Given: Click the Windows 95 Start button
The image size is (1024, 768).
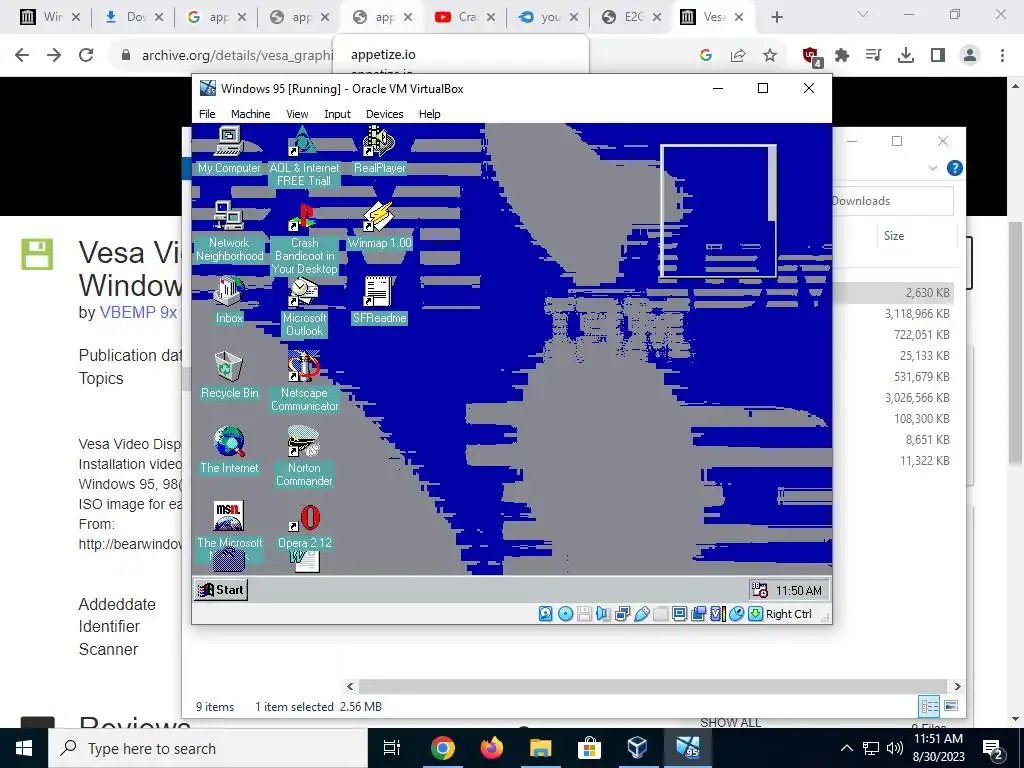Looking at the screenshot, I should [x=221, y=590].
